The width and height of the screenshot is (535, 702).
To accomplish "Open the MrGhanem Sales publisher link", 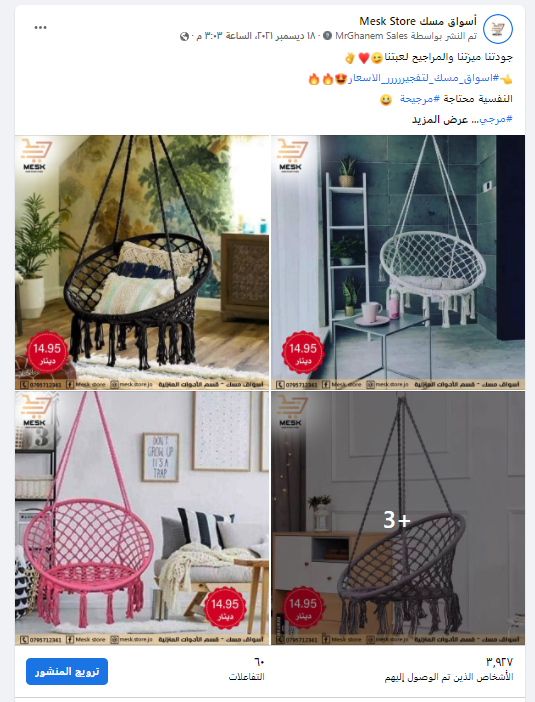I will click(x=371, y=36).
